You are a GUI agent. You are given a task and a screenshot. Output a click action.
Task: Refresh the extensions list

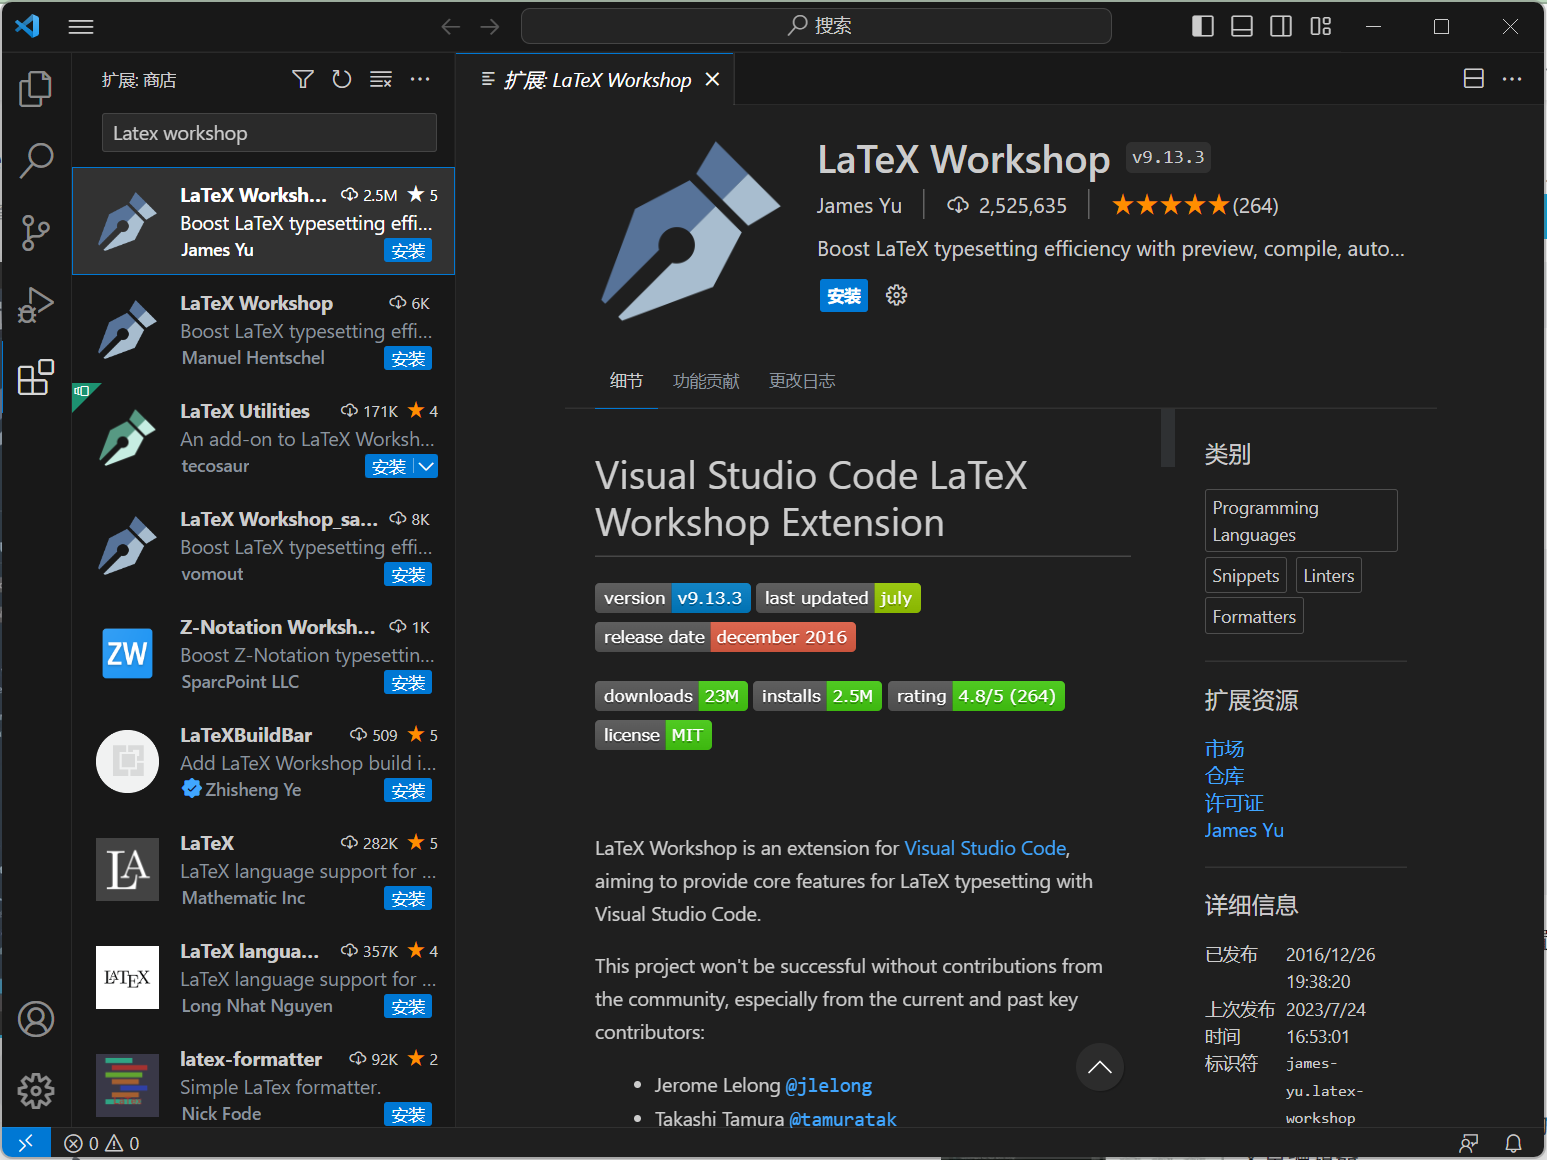[x=342, y=79]
